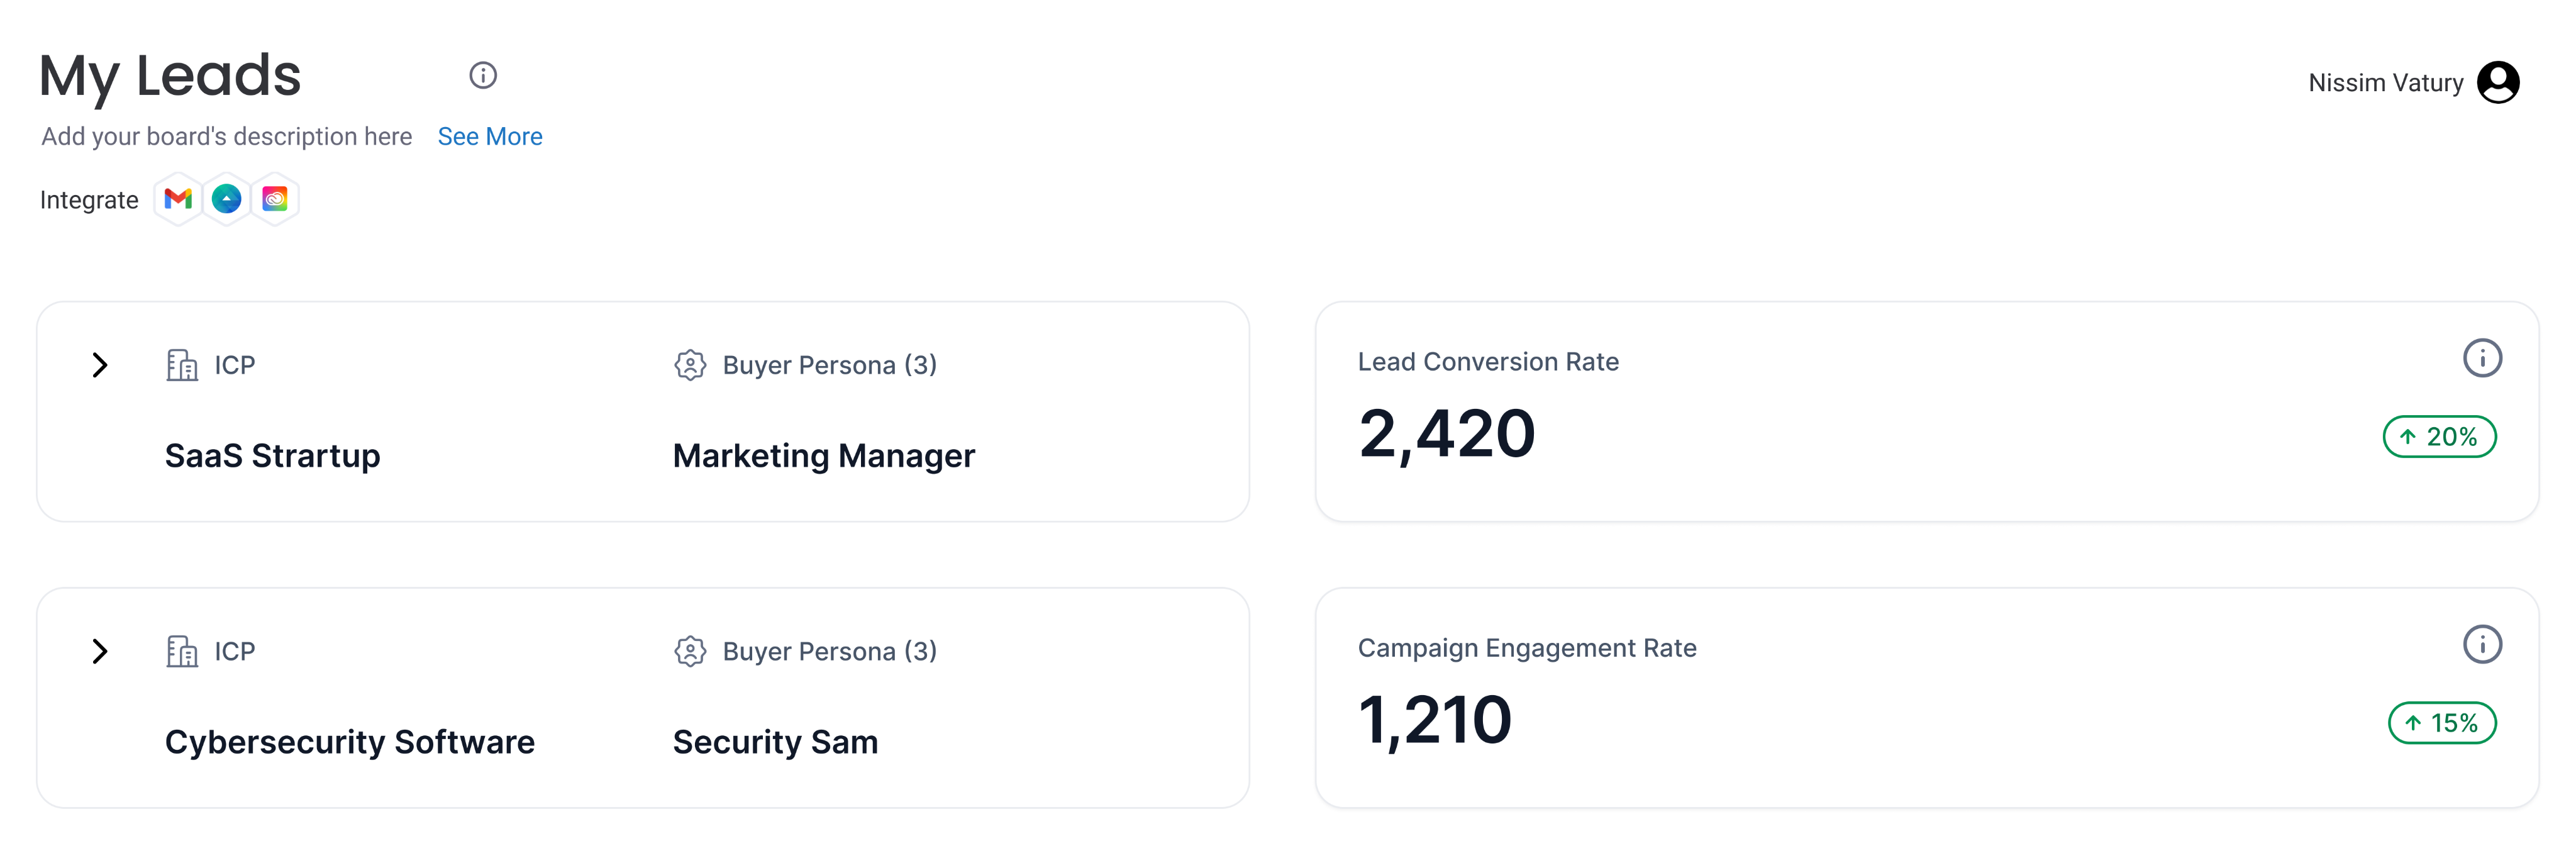Open Lead Conversion Rate info icon
2576x841 pixels.
(2481, 358)
